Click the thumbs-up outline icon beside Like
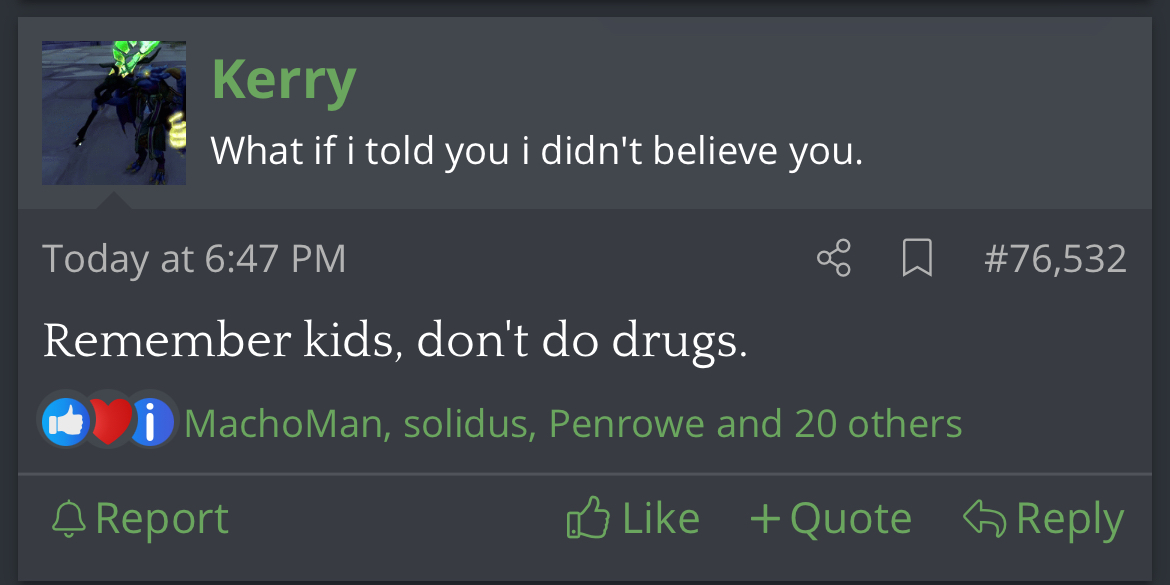This screenshot has width=1170, height=585. [x=587, y=518]
